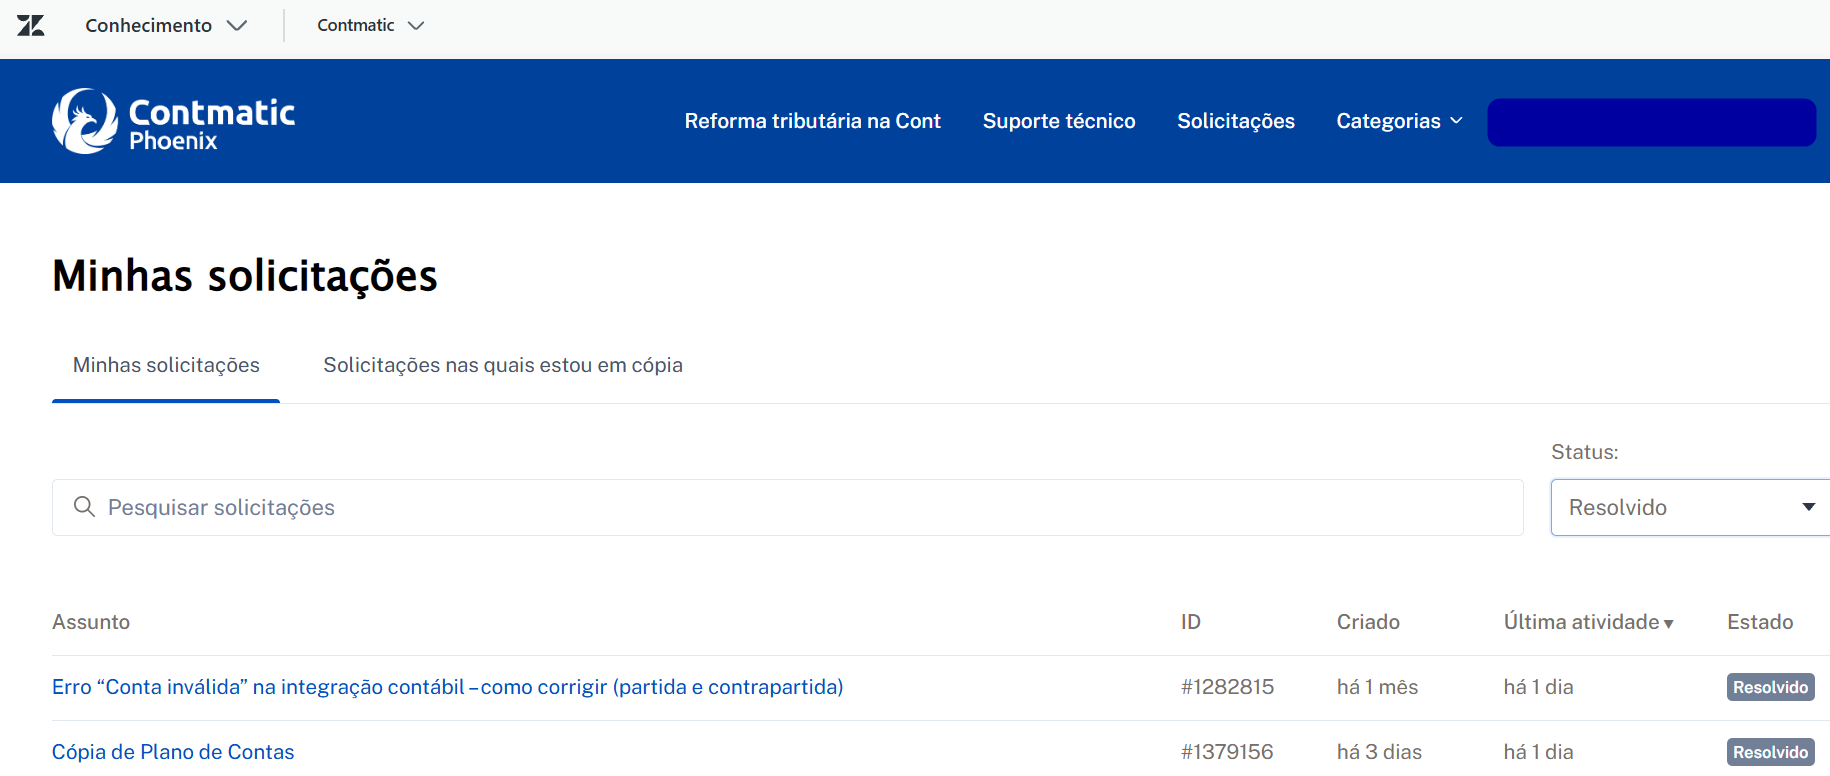
Task: Open Solicitações in the header nav
Action: 1236,121
